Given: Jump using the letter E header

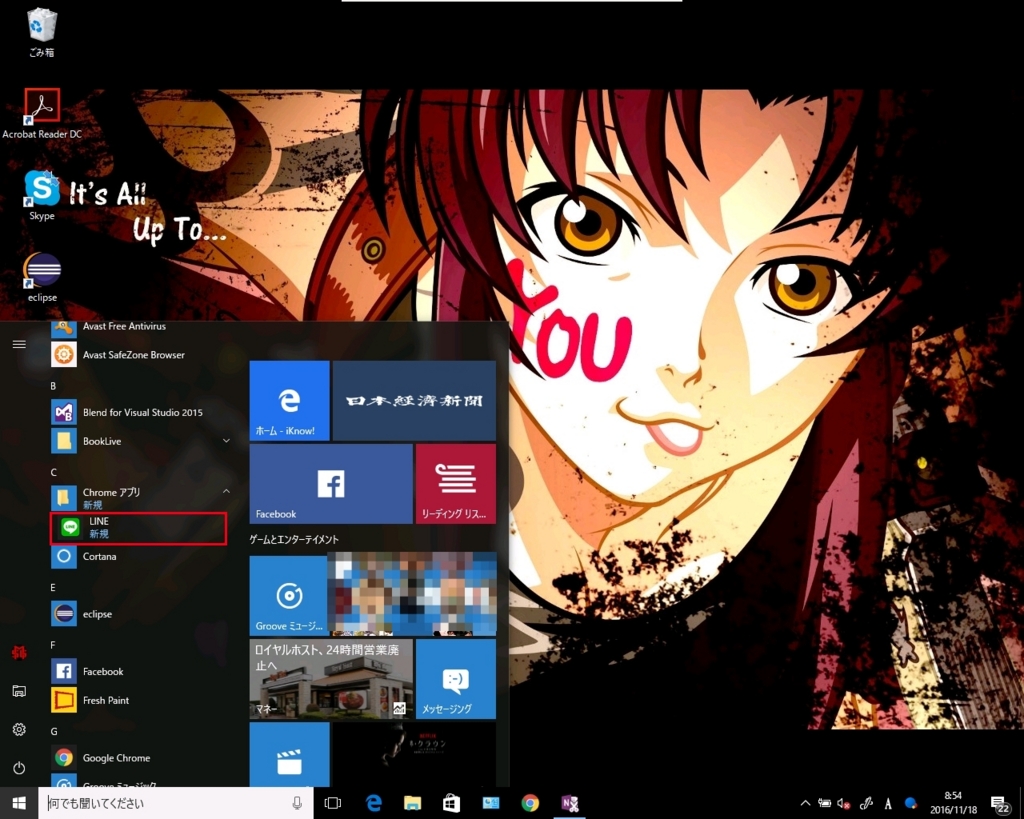Looking at the screenshot, I should tap(54, 587).
